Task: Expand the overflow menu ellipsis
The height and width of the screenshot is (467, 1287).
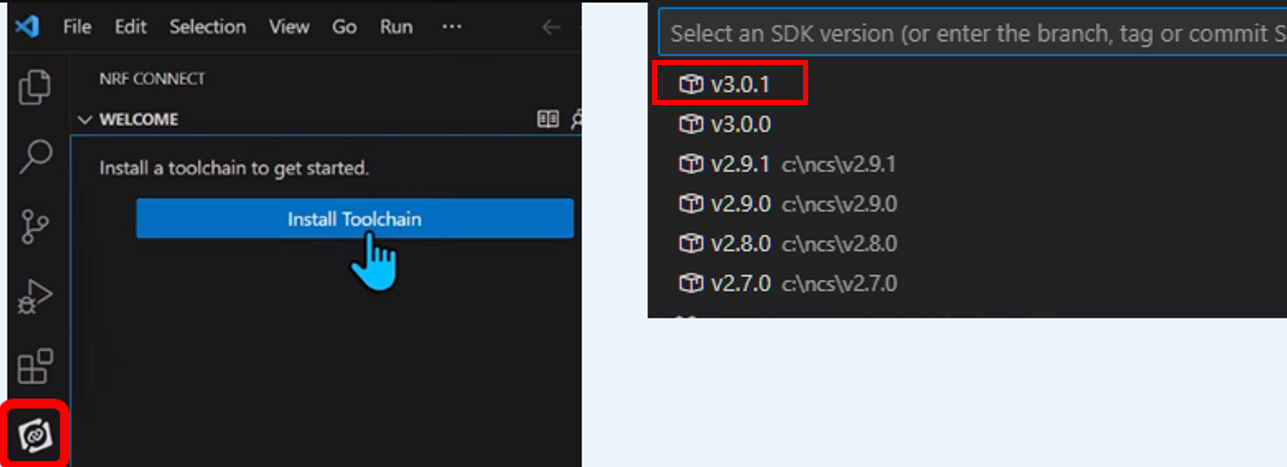Action: (452, 27)
